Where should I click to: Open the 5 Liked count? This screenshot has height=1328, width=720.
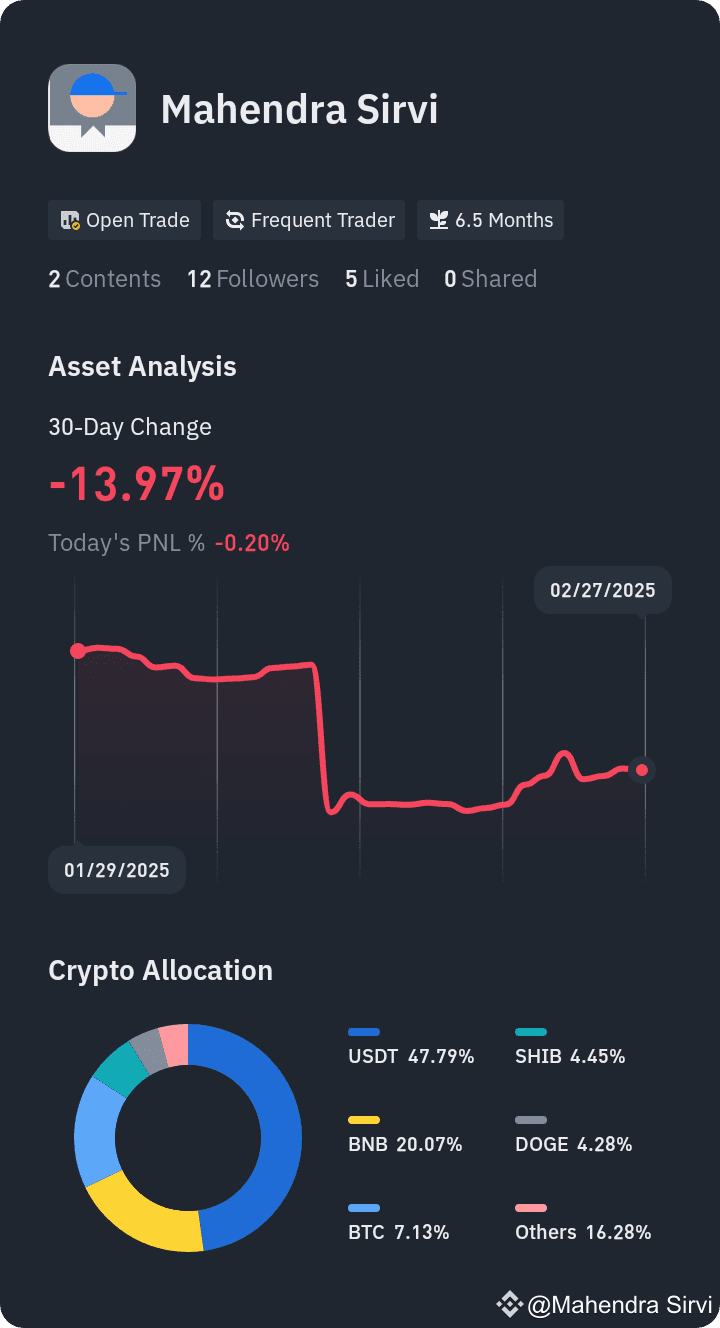[382, 279]
